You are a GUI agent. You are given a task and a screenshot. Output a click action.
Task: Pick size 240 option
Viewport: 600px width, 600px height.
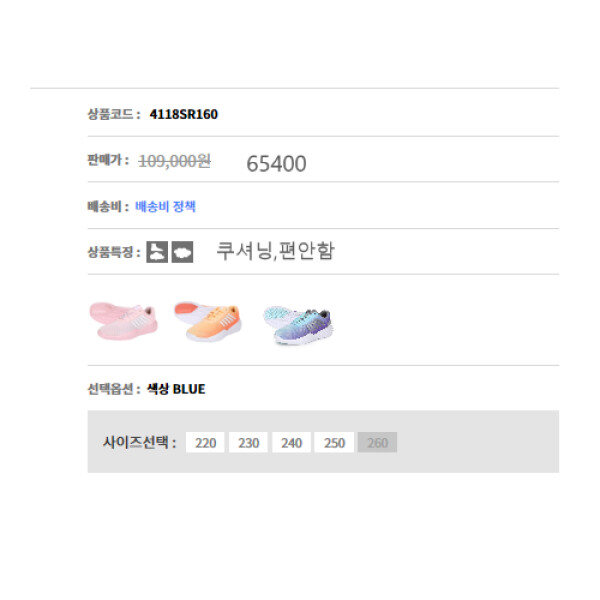coord(291,443)
